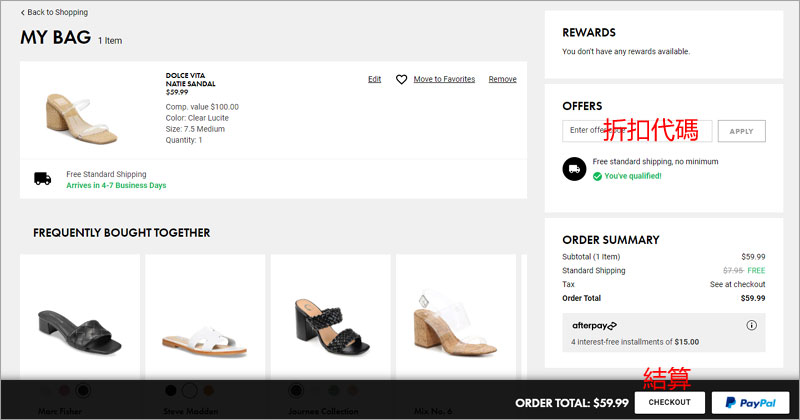Viewport: 800px width, 420px height.
Task: Open the Journee Collection braided heel
Action: coord(330,318)
